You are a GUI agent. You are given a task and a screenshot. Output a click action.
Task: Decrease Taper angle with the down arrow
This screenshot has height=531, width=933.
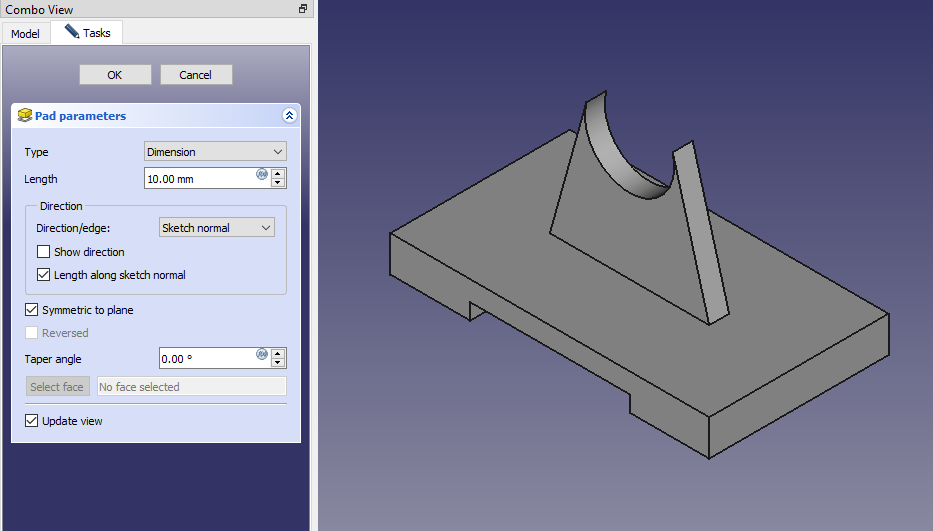click(278, 364)
